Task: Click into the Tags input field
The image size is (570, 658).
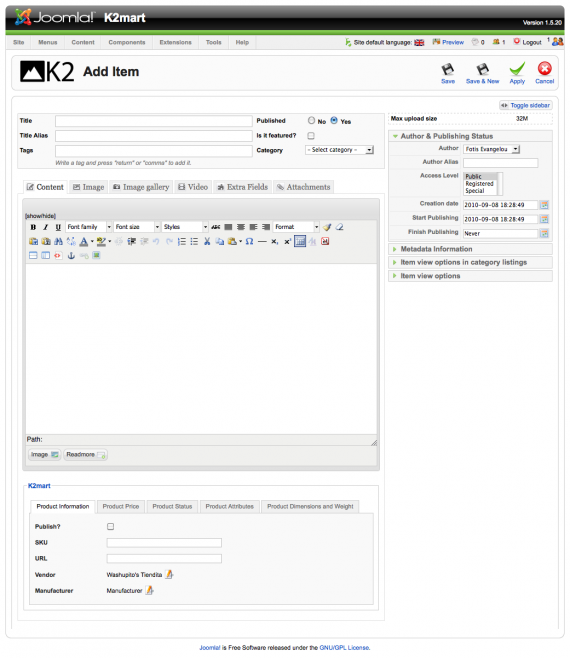Action: pos(154,151)
